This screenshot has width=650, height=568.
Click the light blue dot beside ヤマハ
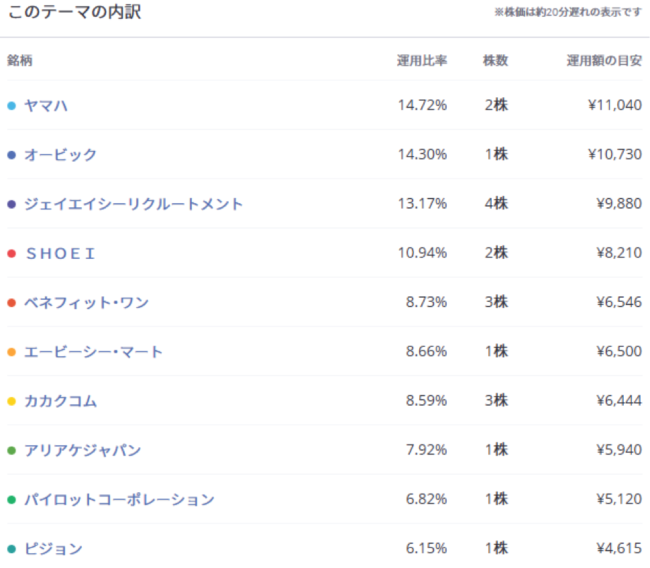pyautogui.click(x=11, y=105)
